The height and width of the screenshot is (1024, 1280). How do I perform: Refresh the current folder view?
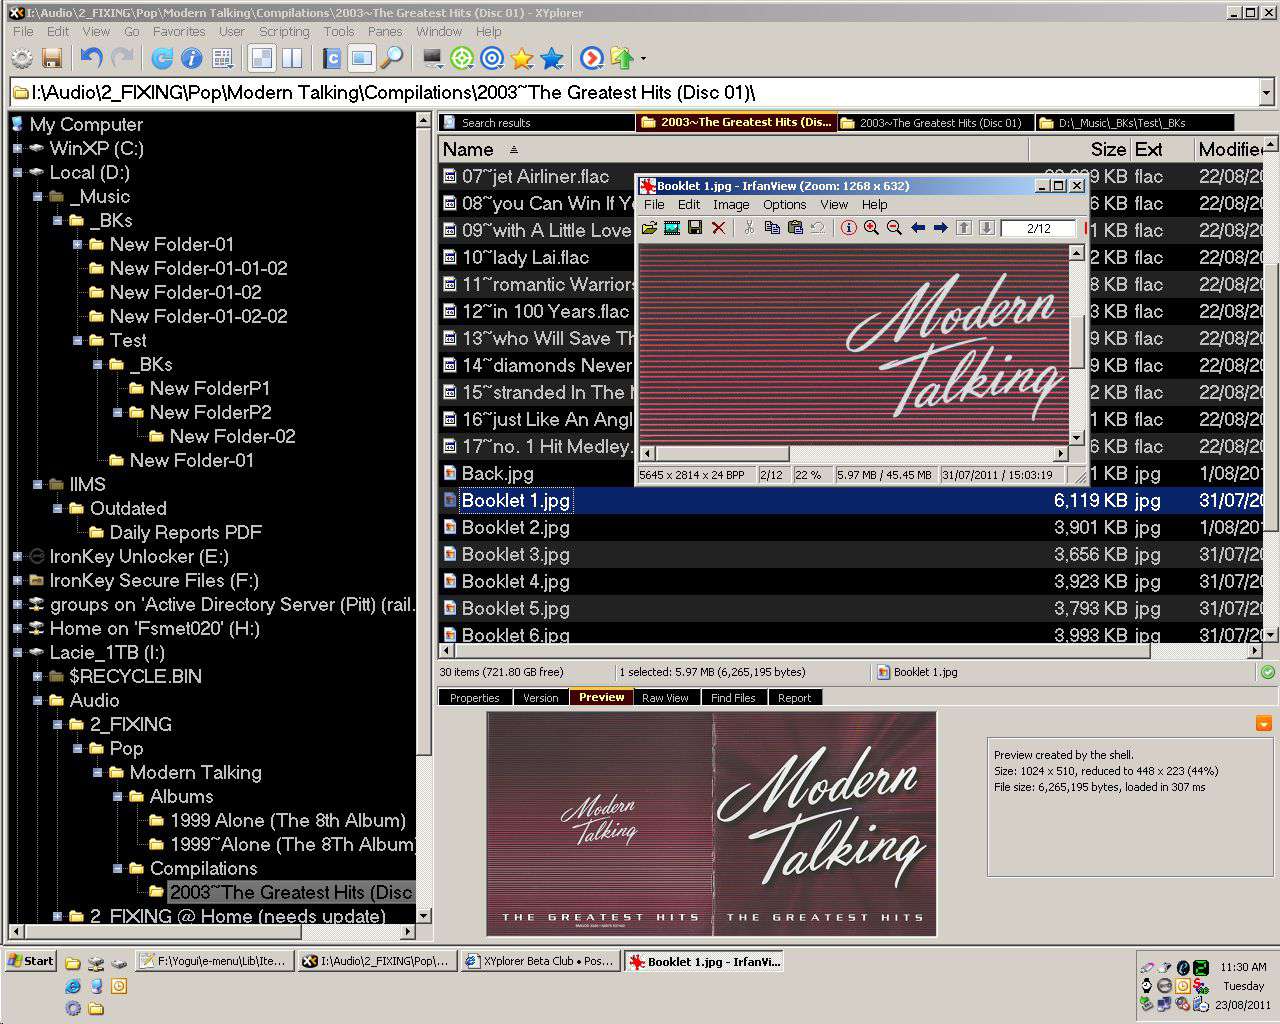(x=160, y=58)
